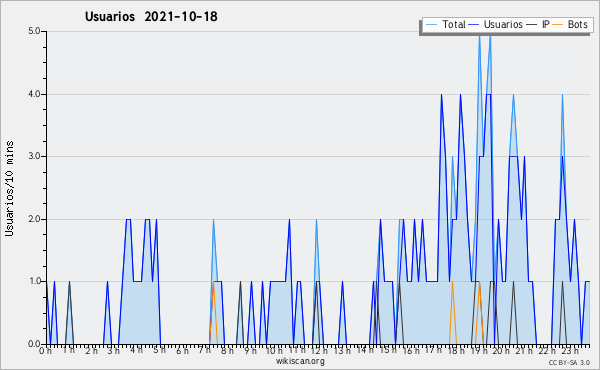
Task: Click the "9 h" hour label
Action: click(250, 351)
